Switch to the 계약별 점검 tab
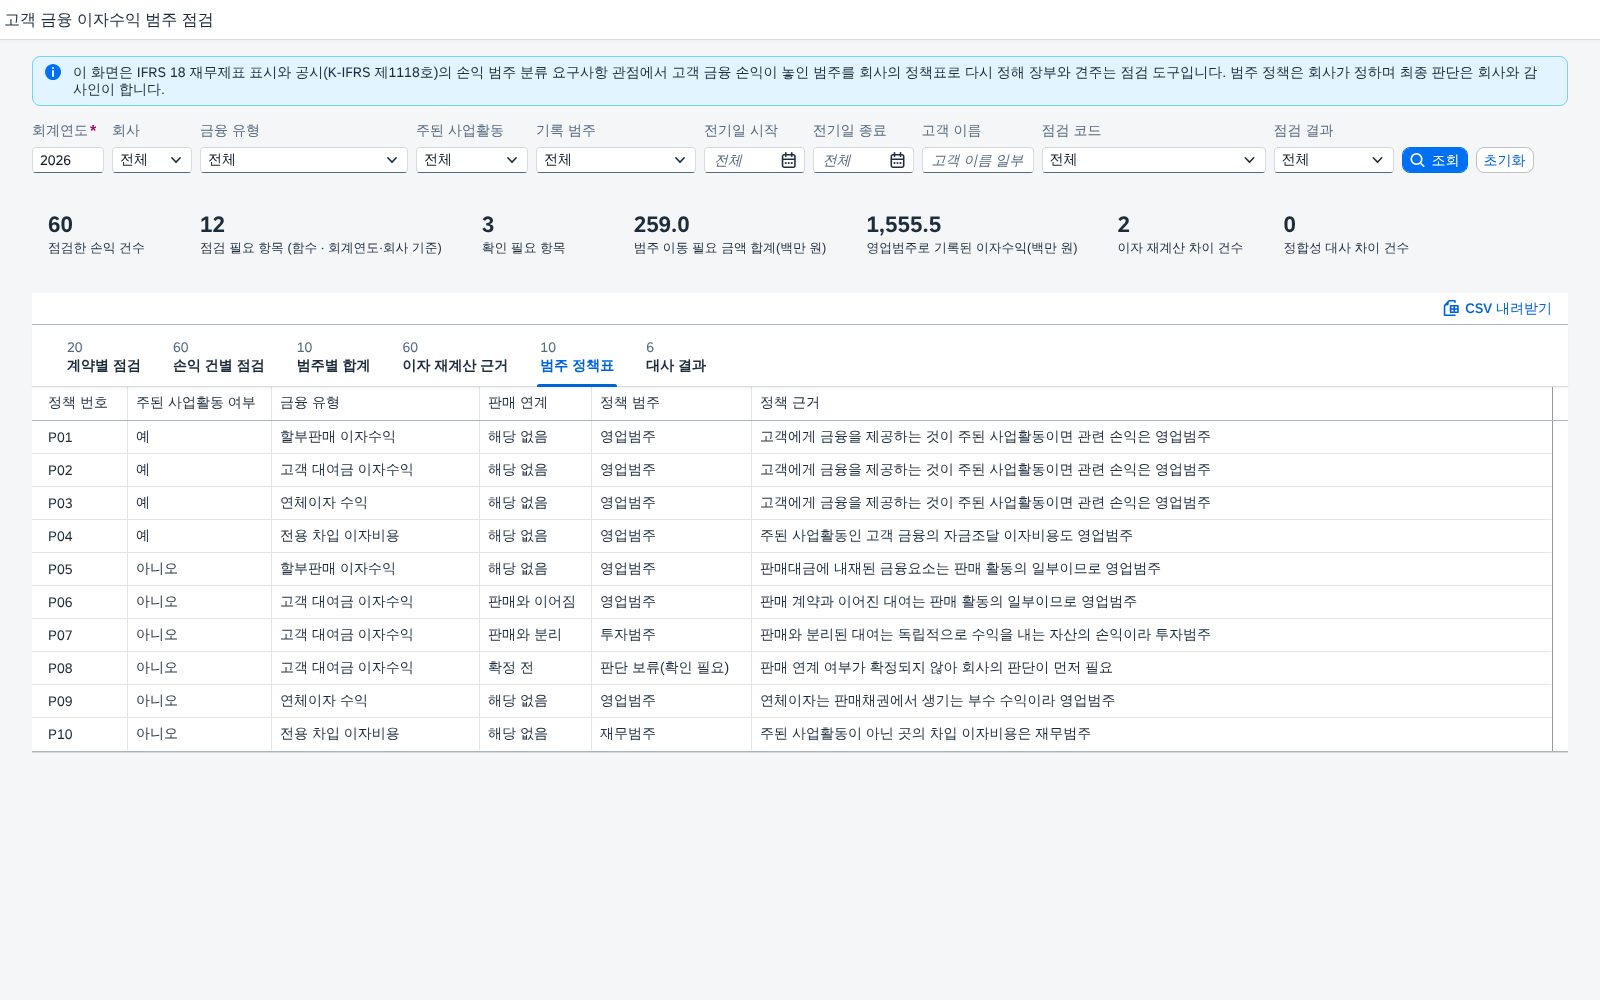The image size is (1600, 1000). pyautogui.click(x=103, y=357)
